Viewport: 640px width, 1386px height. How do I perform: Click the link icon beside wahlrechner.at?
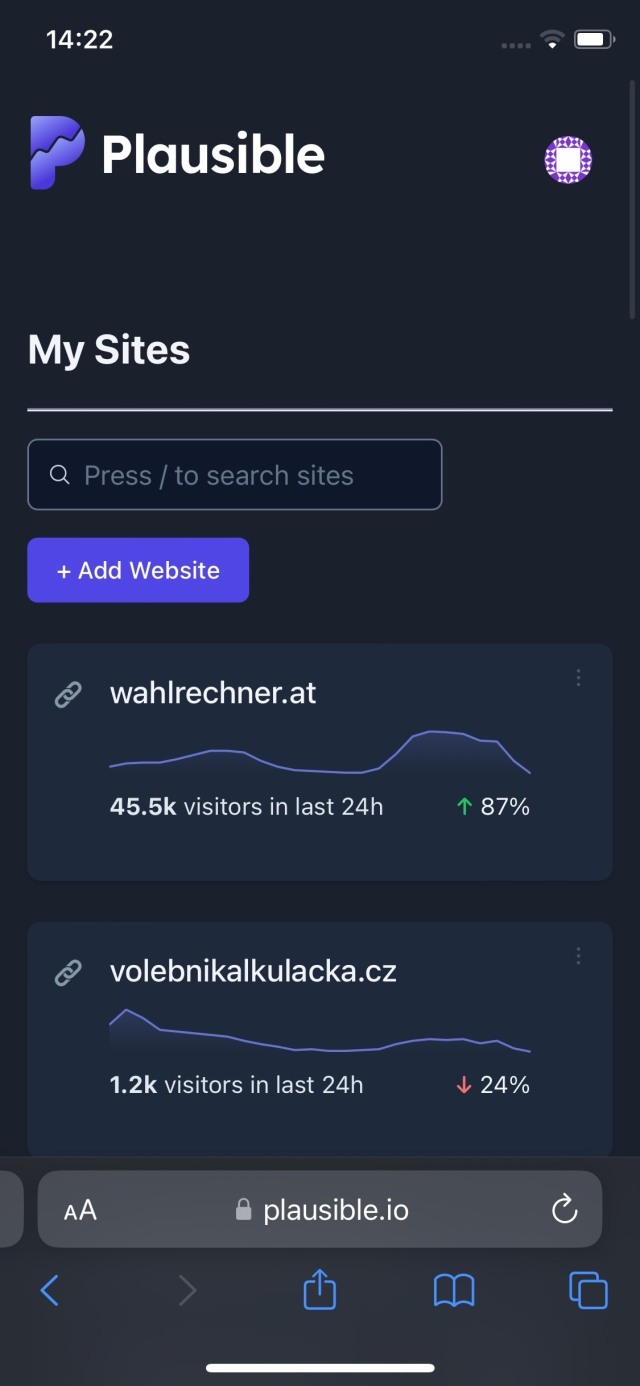pos(68,694)
